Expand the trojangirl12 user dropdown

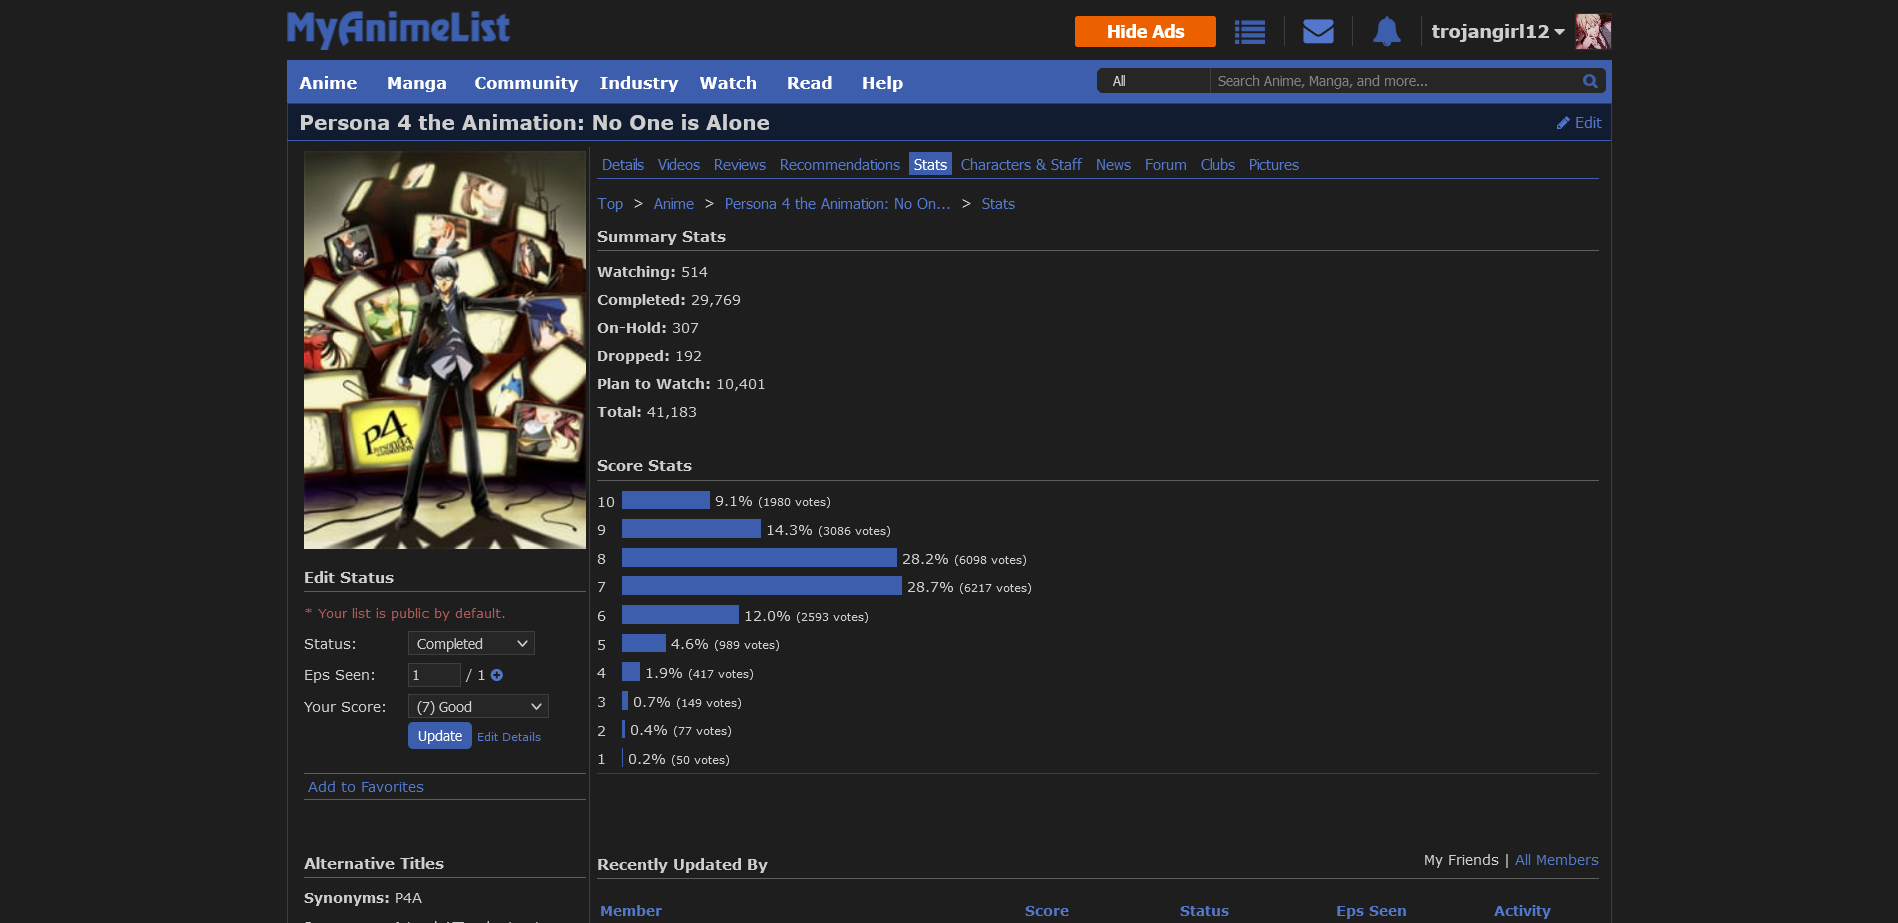point(1497,32)
